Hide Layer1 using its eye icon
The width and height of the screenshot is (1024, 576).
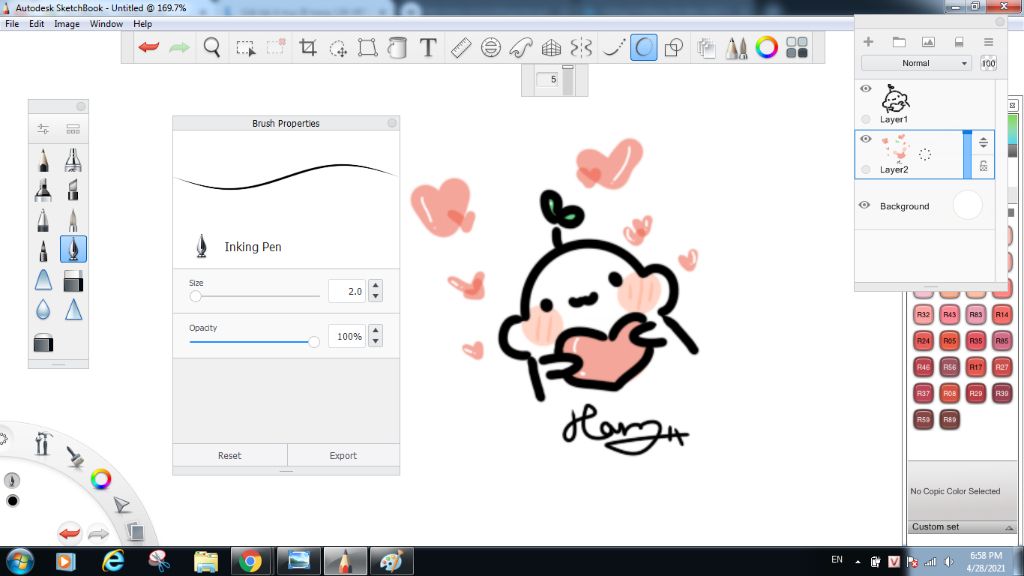point(865,89)
